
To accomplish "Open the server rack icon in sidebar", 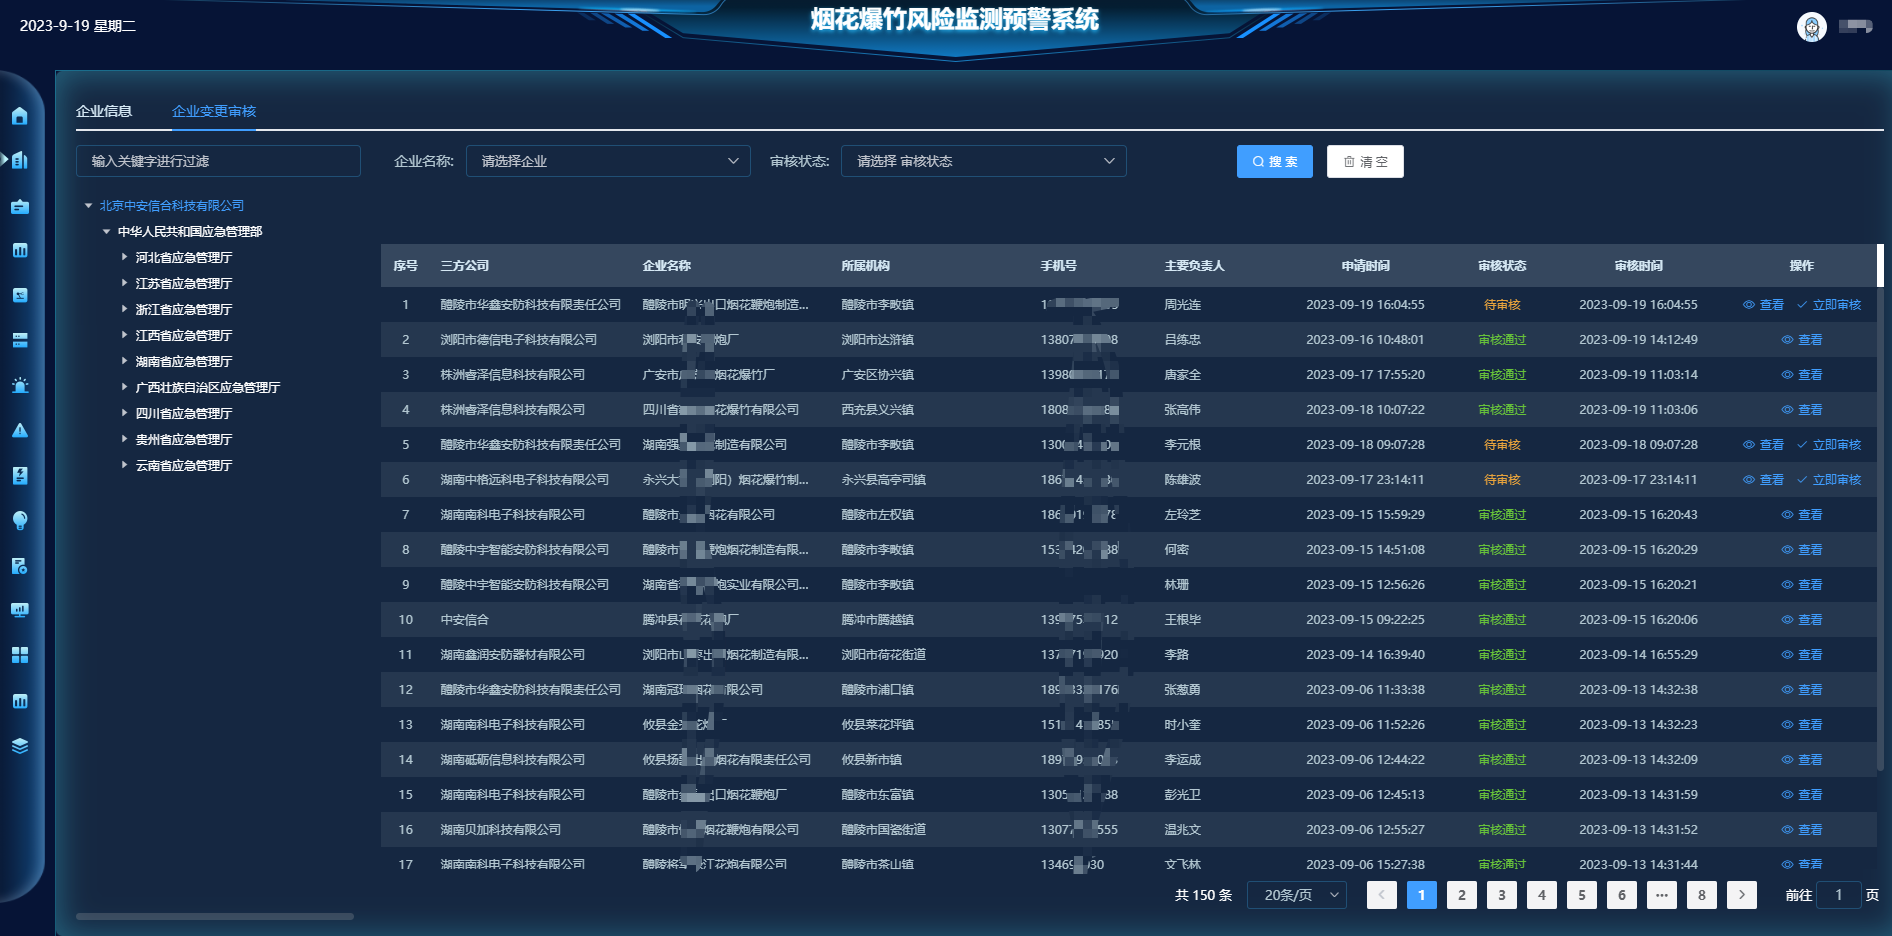I will pos(20,340).
